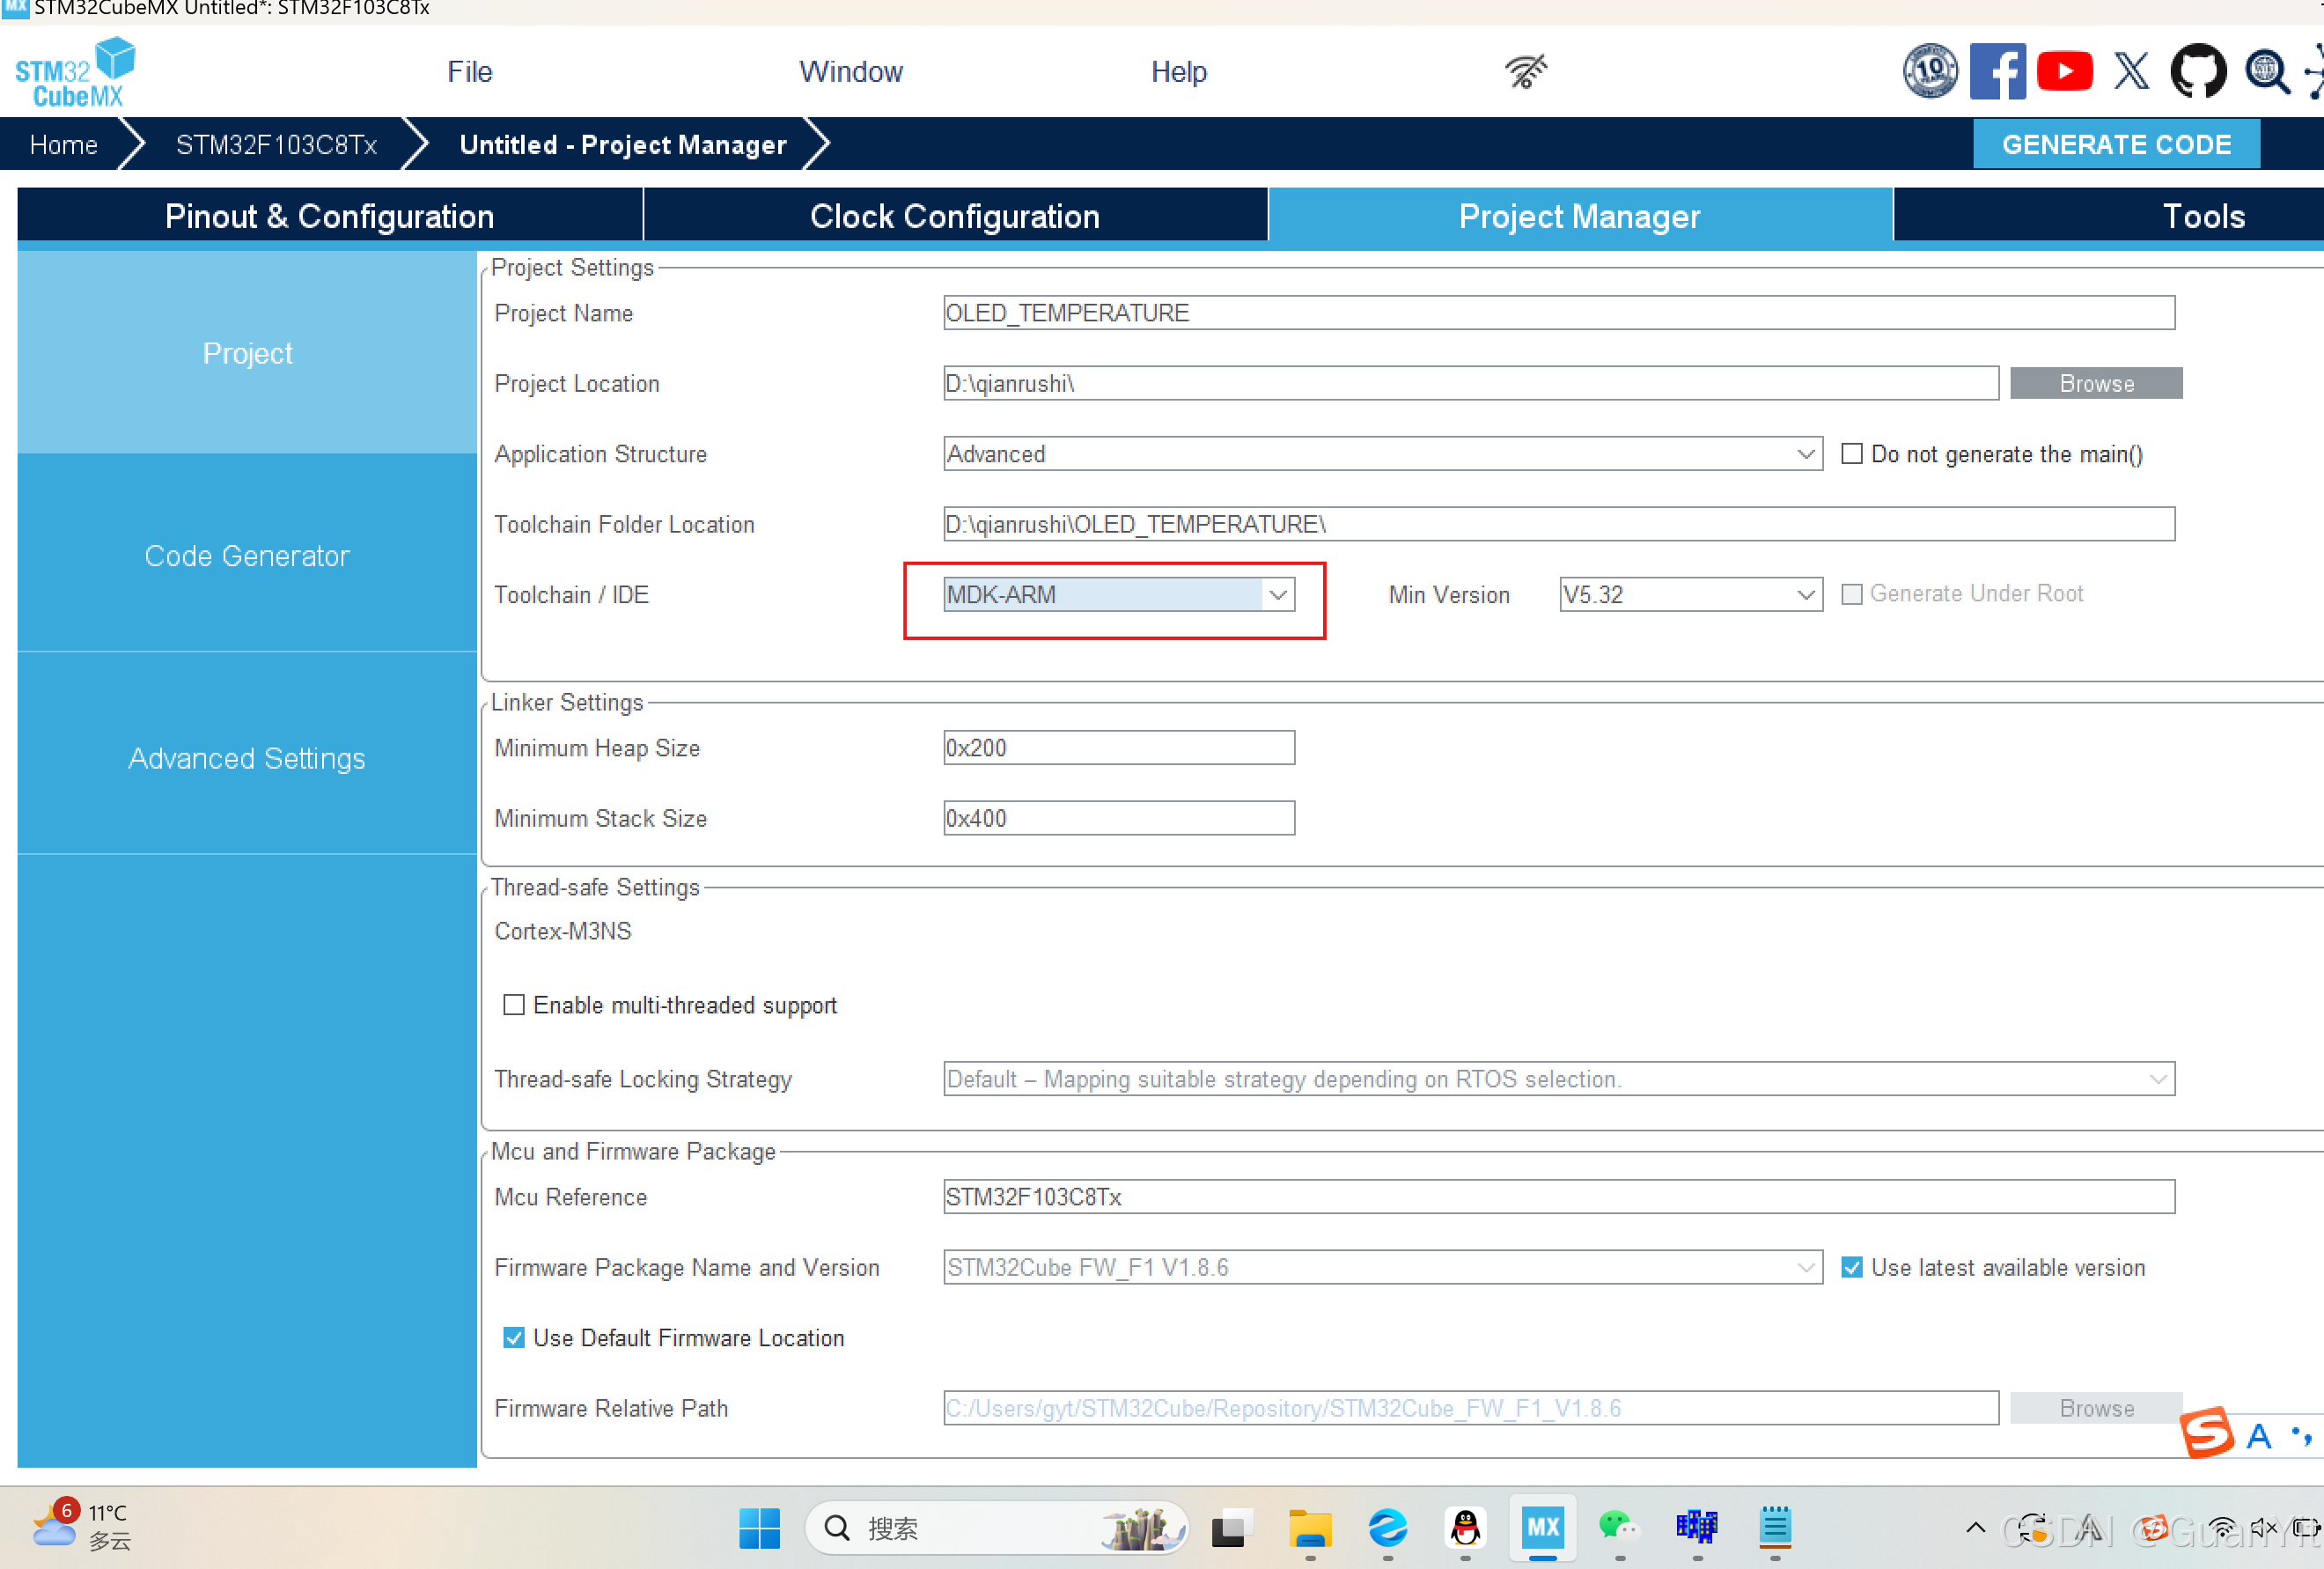
Task: Open the GitHub icon link
Action: click(2198, 71)
